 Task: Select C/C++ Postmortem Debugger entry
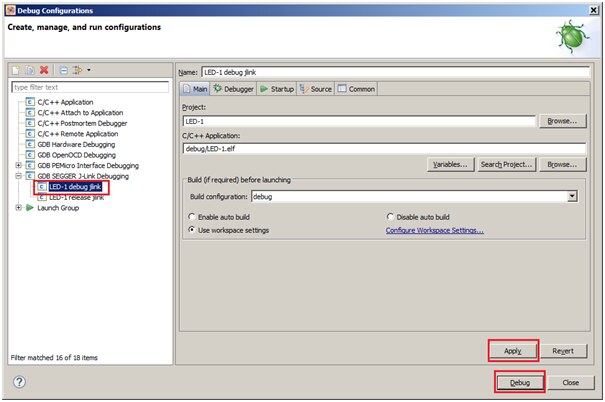(x=82, y=123)
